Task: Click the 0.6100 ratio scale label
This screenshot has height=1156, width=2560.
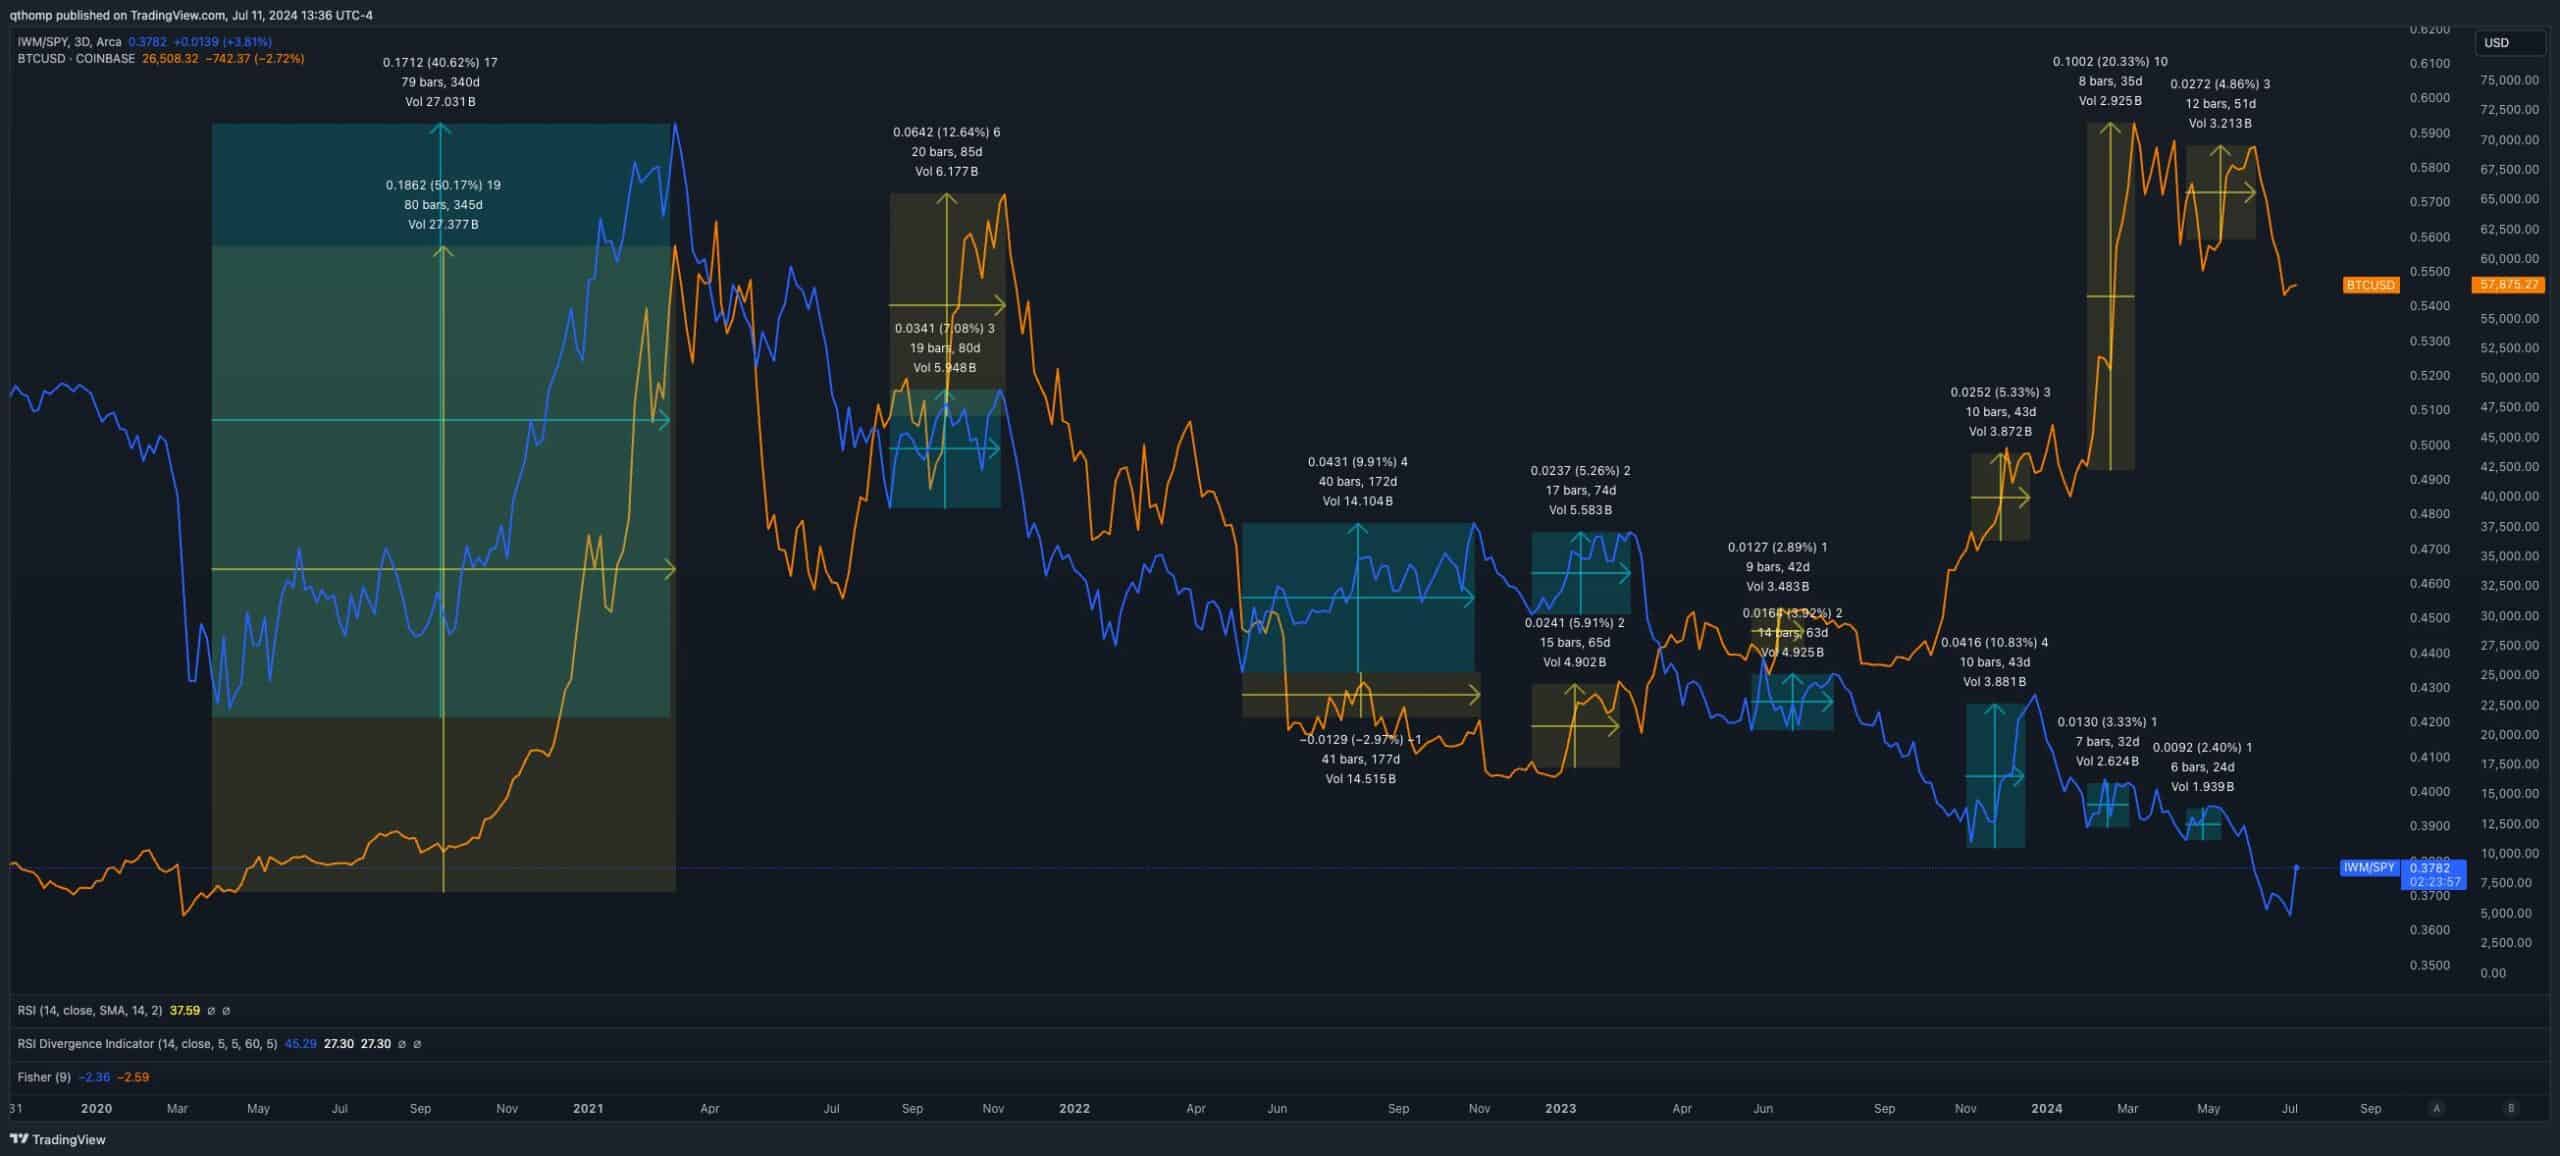Action: (x=2430, y=64)
